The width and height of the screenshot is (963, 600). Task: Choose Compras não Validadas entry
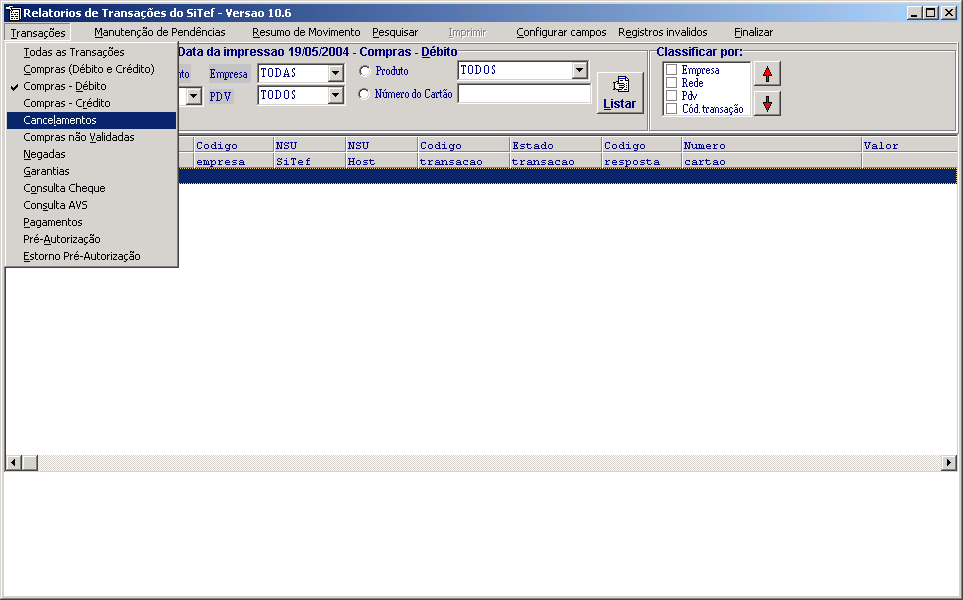point(92,138)
